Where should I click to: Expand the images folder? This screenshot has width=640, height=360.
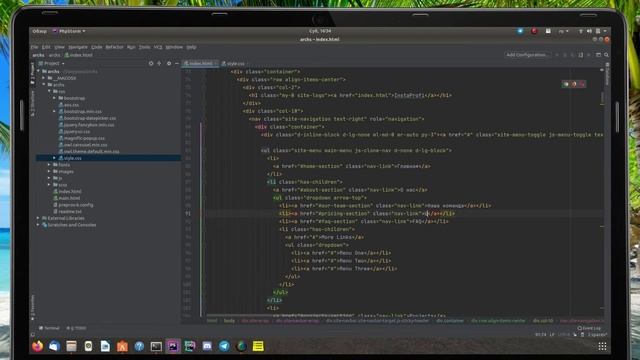click(x=49, y=171)
